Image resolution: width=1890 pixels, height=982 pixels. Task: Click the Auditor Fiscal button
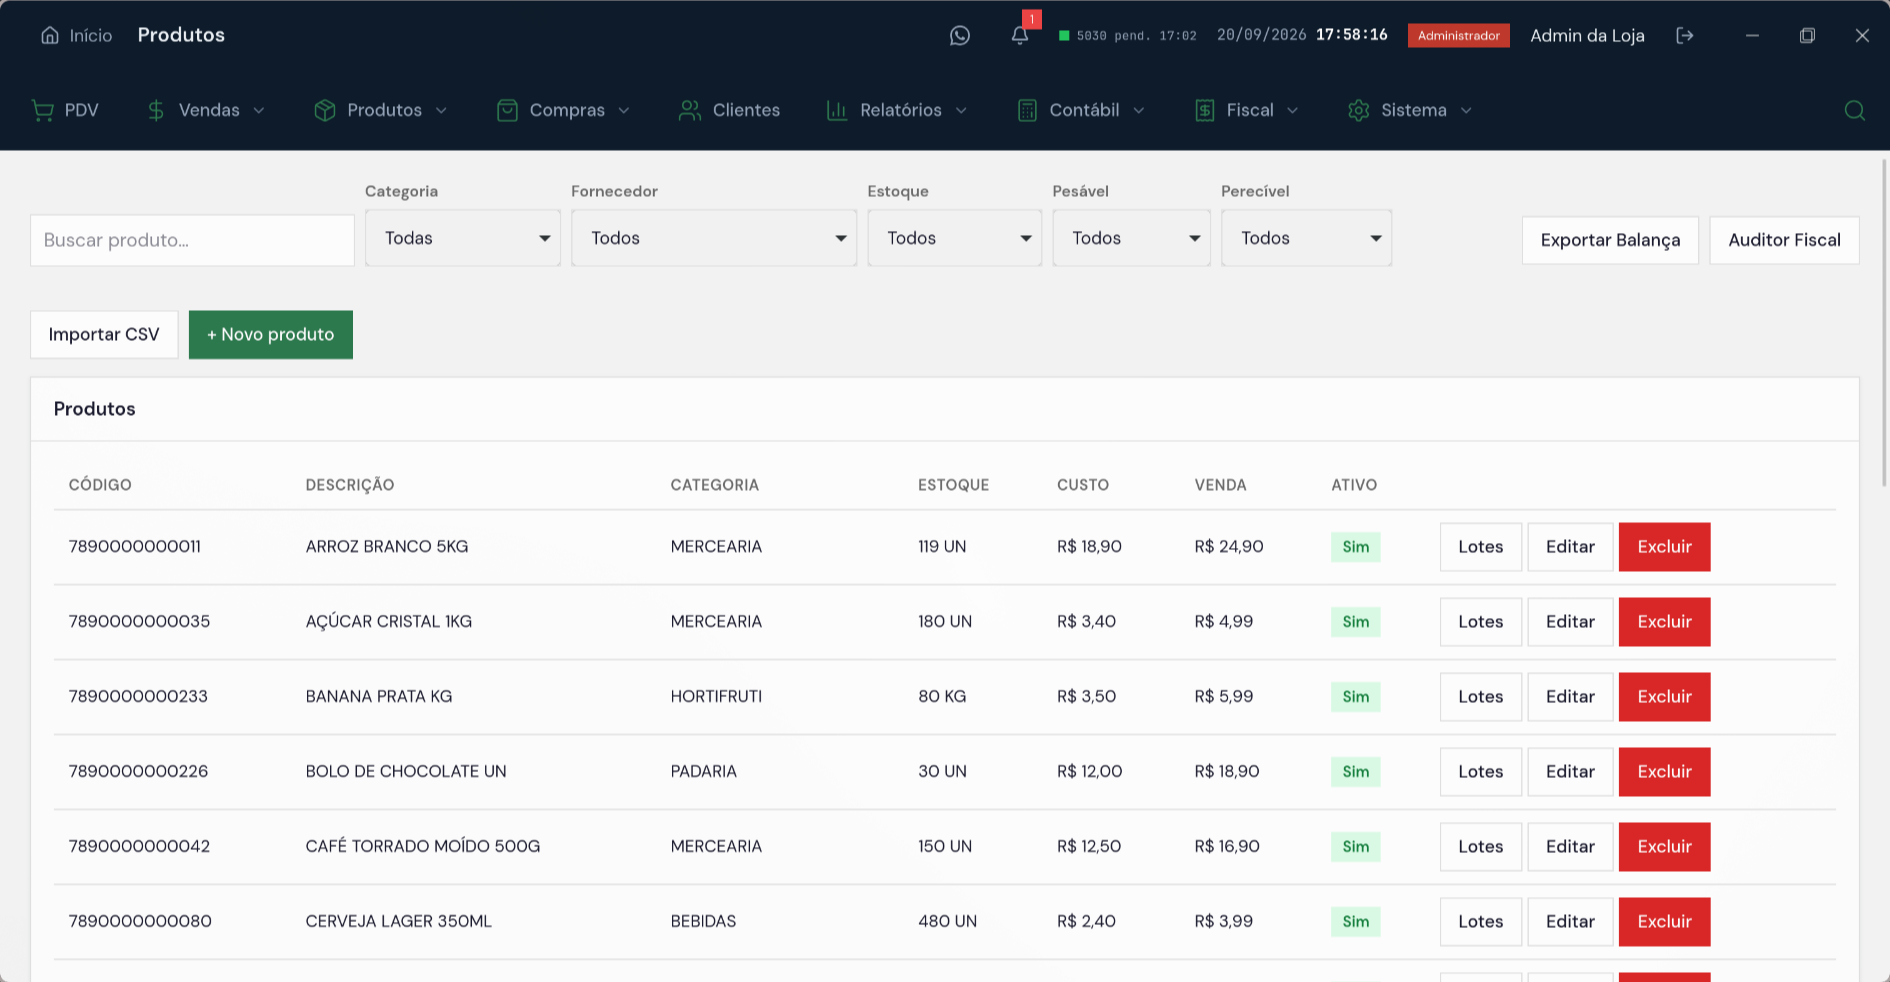tap(1784, 240)
